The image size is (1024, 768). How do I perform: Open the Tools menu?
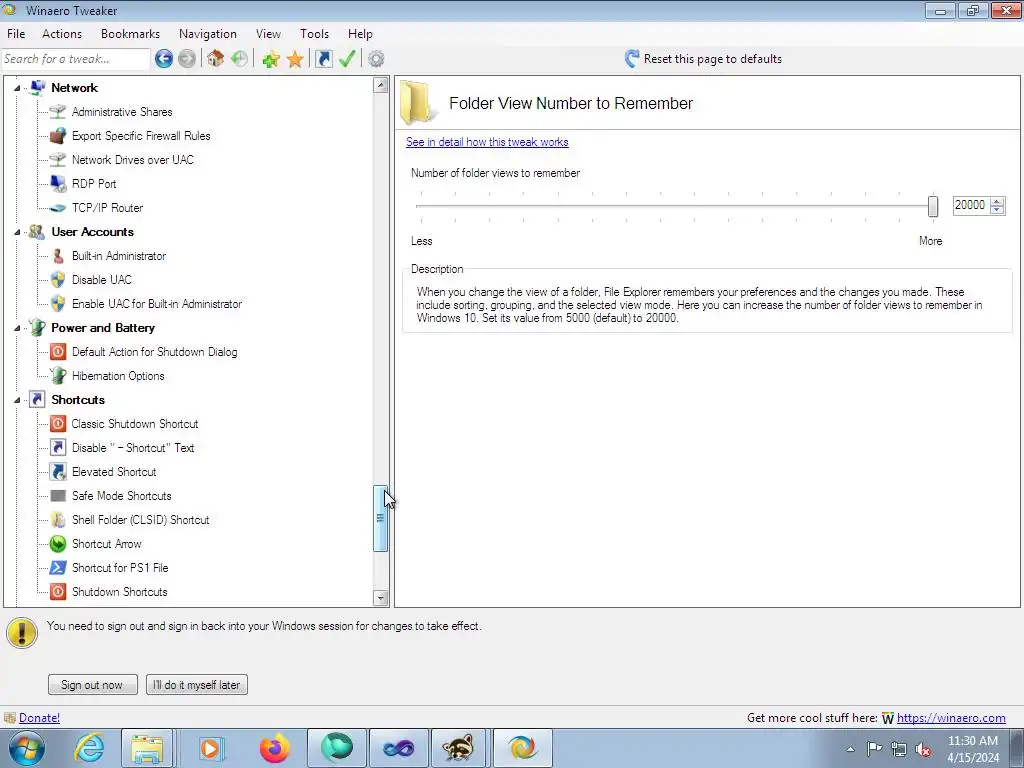(314, 34)
